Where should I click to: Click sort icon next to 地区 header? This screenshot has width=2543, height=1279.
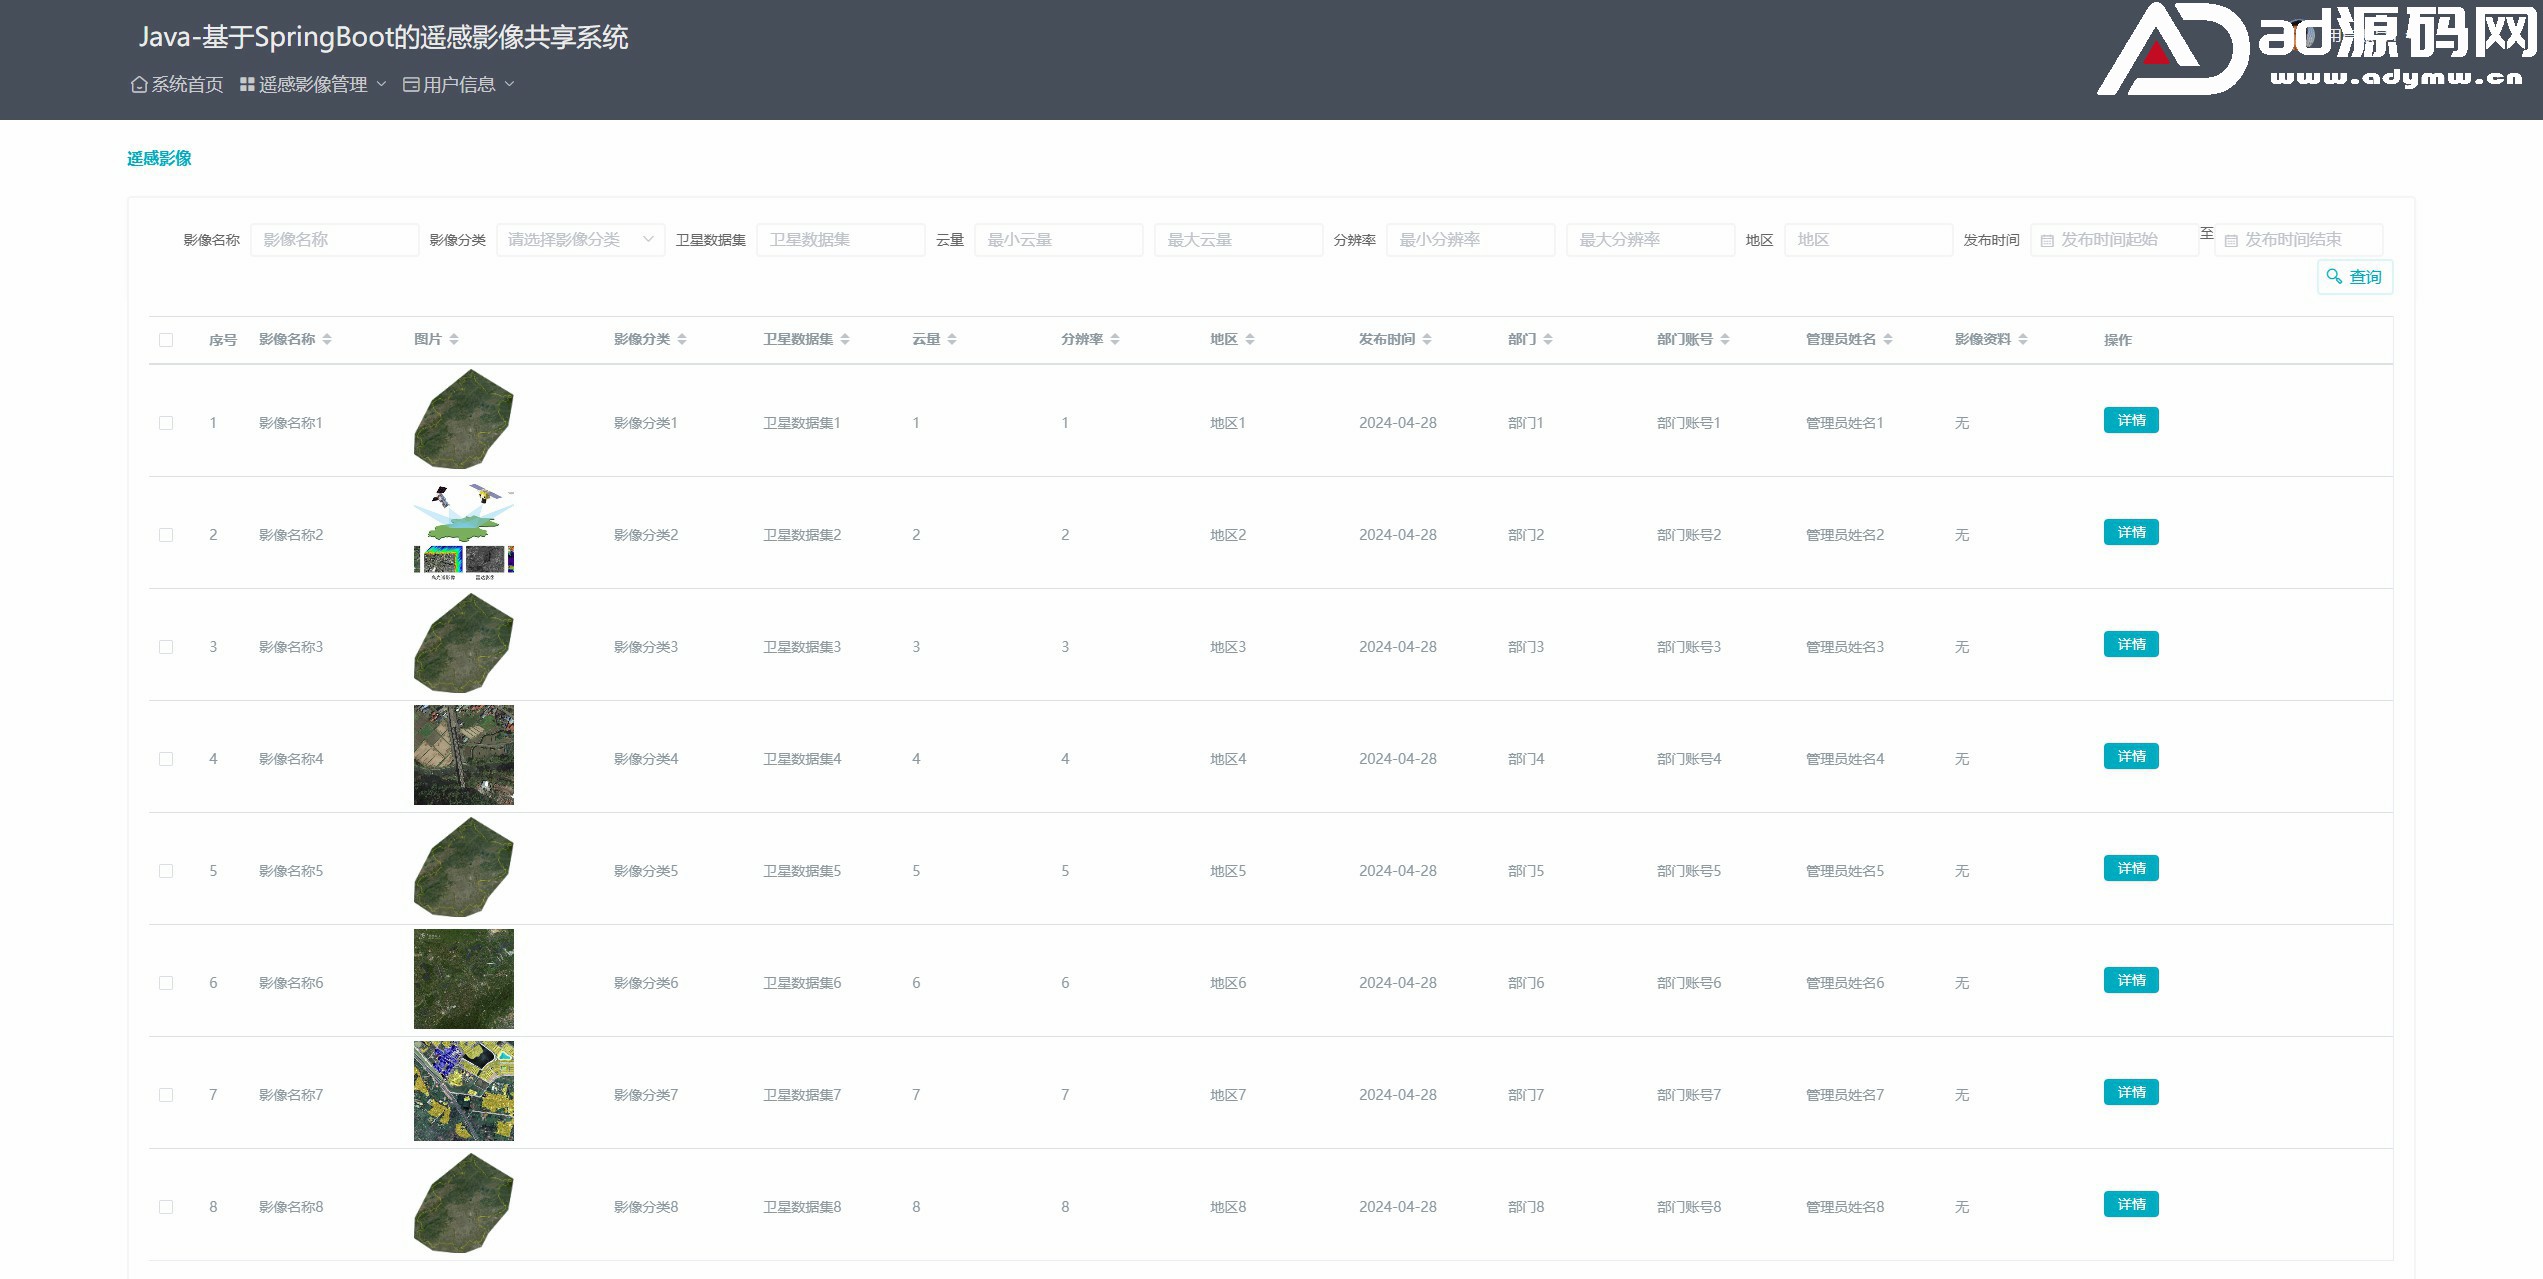(1250, 340)
